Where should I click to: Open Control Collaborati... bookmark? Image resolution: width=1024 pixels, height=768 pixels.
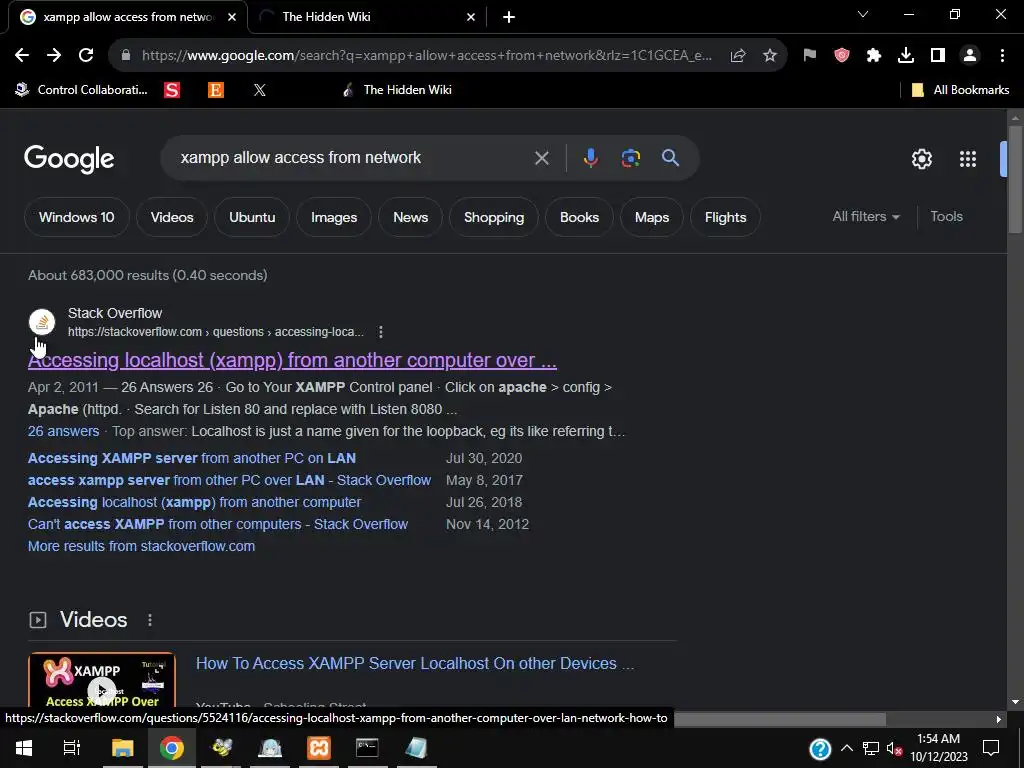[x=82, y=90]
